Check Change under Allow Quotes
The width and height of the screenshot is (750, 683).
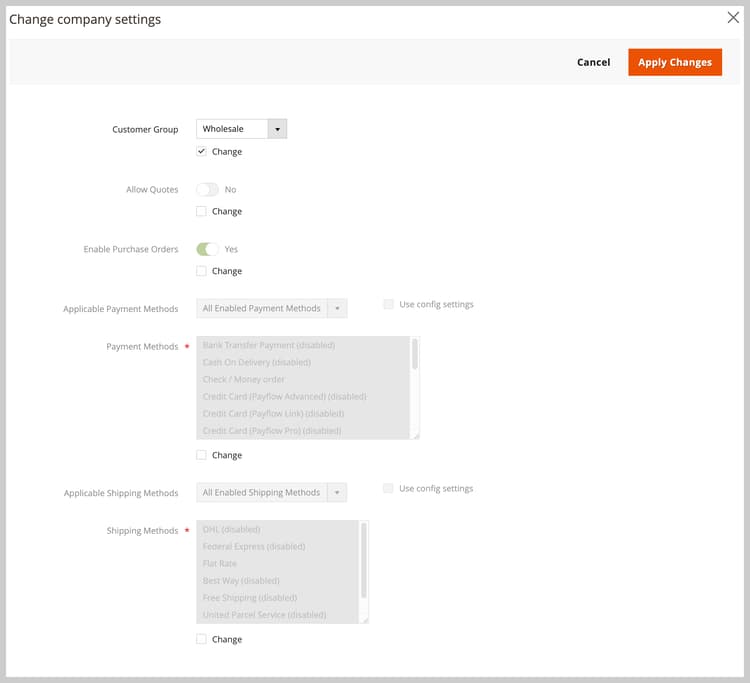201,211
